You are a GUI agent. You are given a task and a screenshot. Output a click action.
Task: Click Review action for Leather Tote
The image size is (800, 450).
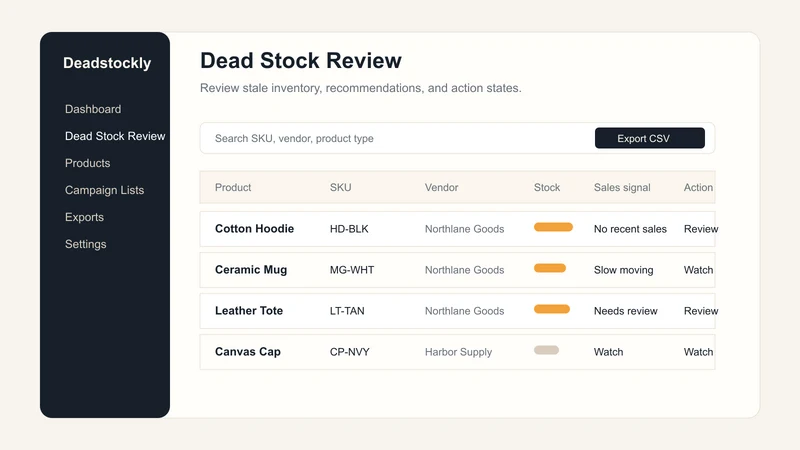701,311
